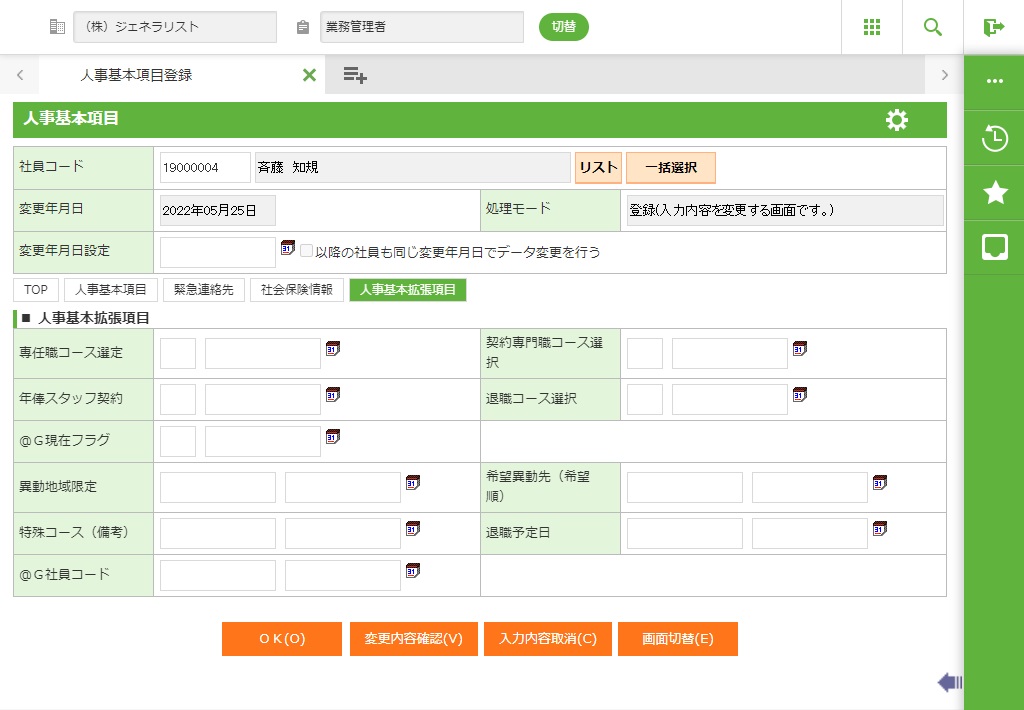Open the inbox tray icon in sidebar
The width and height of the screenshot is (1024, 710).
tap(994, 248)
